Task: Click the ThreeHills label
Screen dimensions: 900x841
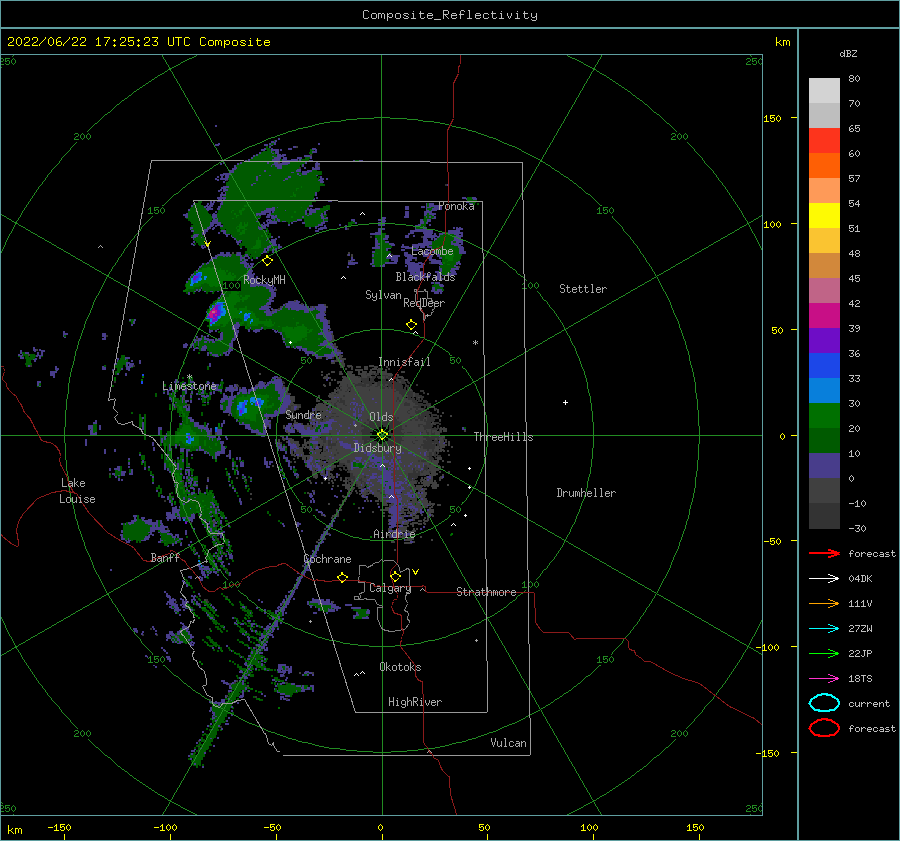Action: coord(503,437)
